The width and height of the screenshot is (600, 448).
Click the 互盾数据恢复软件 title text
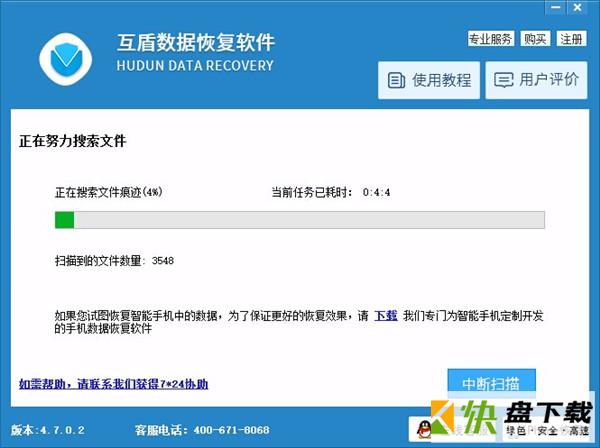pyautogui.click(x=196, y=42)
